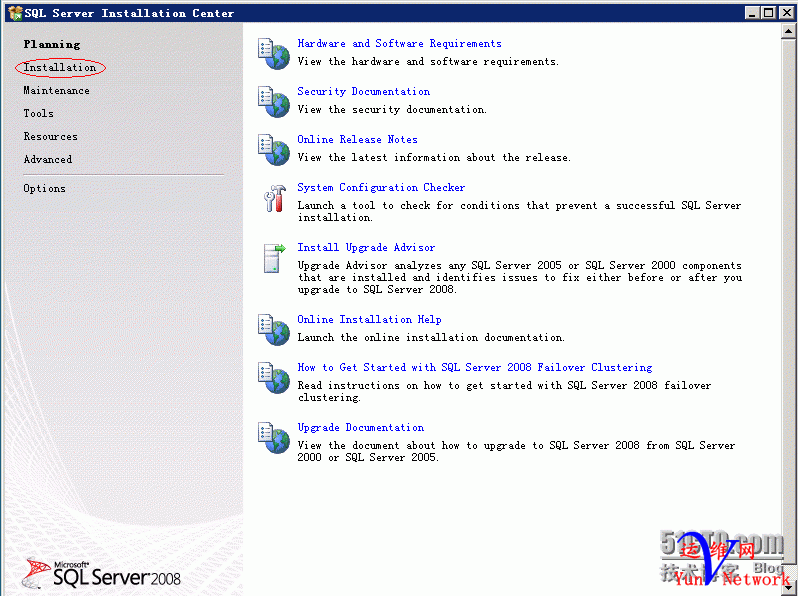Click the Hardware and Software Requirements globe icon

(x=274, y=53)
